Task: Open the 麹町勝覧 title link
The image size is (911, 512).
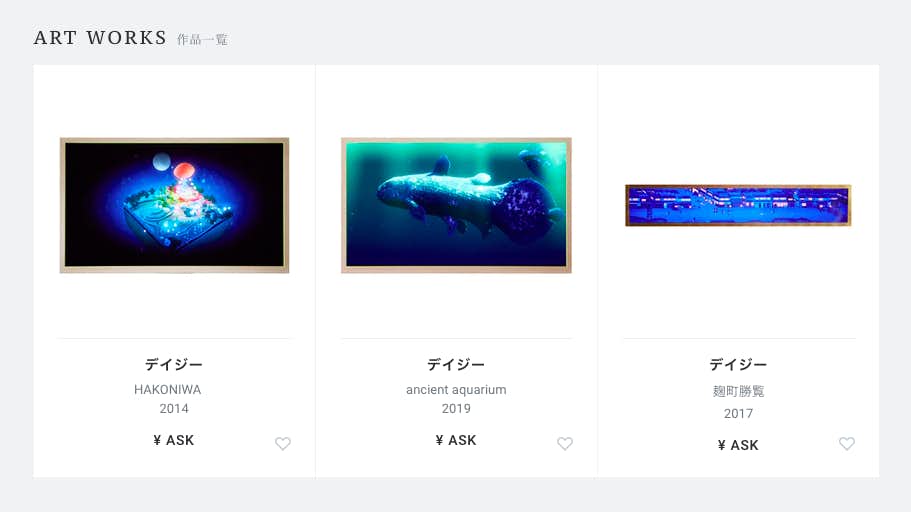Action: (x=738, y=391)
